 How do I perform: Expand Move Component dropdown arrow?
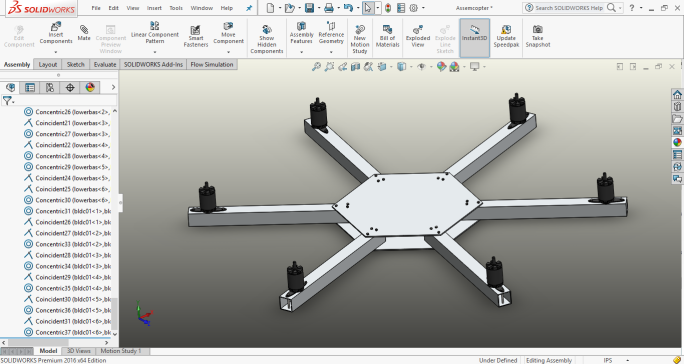[x=228, y=52]
